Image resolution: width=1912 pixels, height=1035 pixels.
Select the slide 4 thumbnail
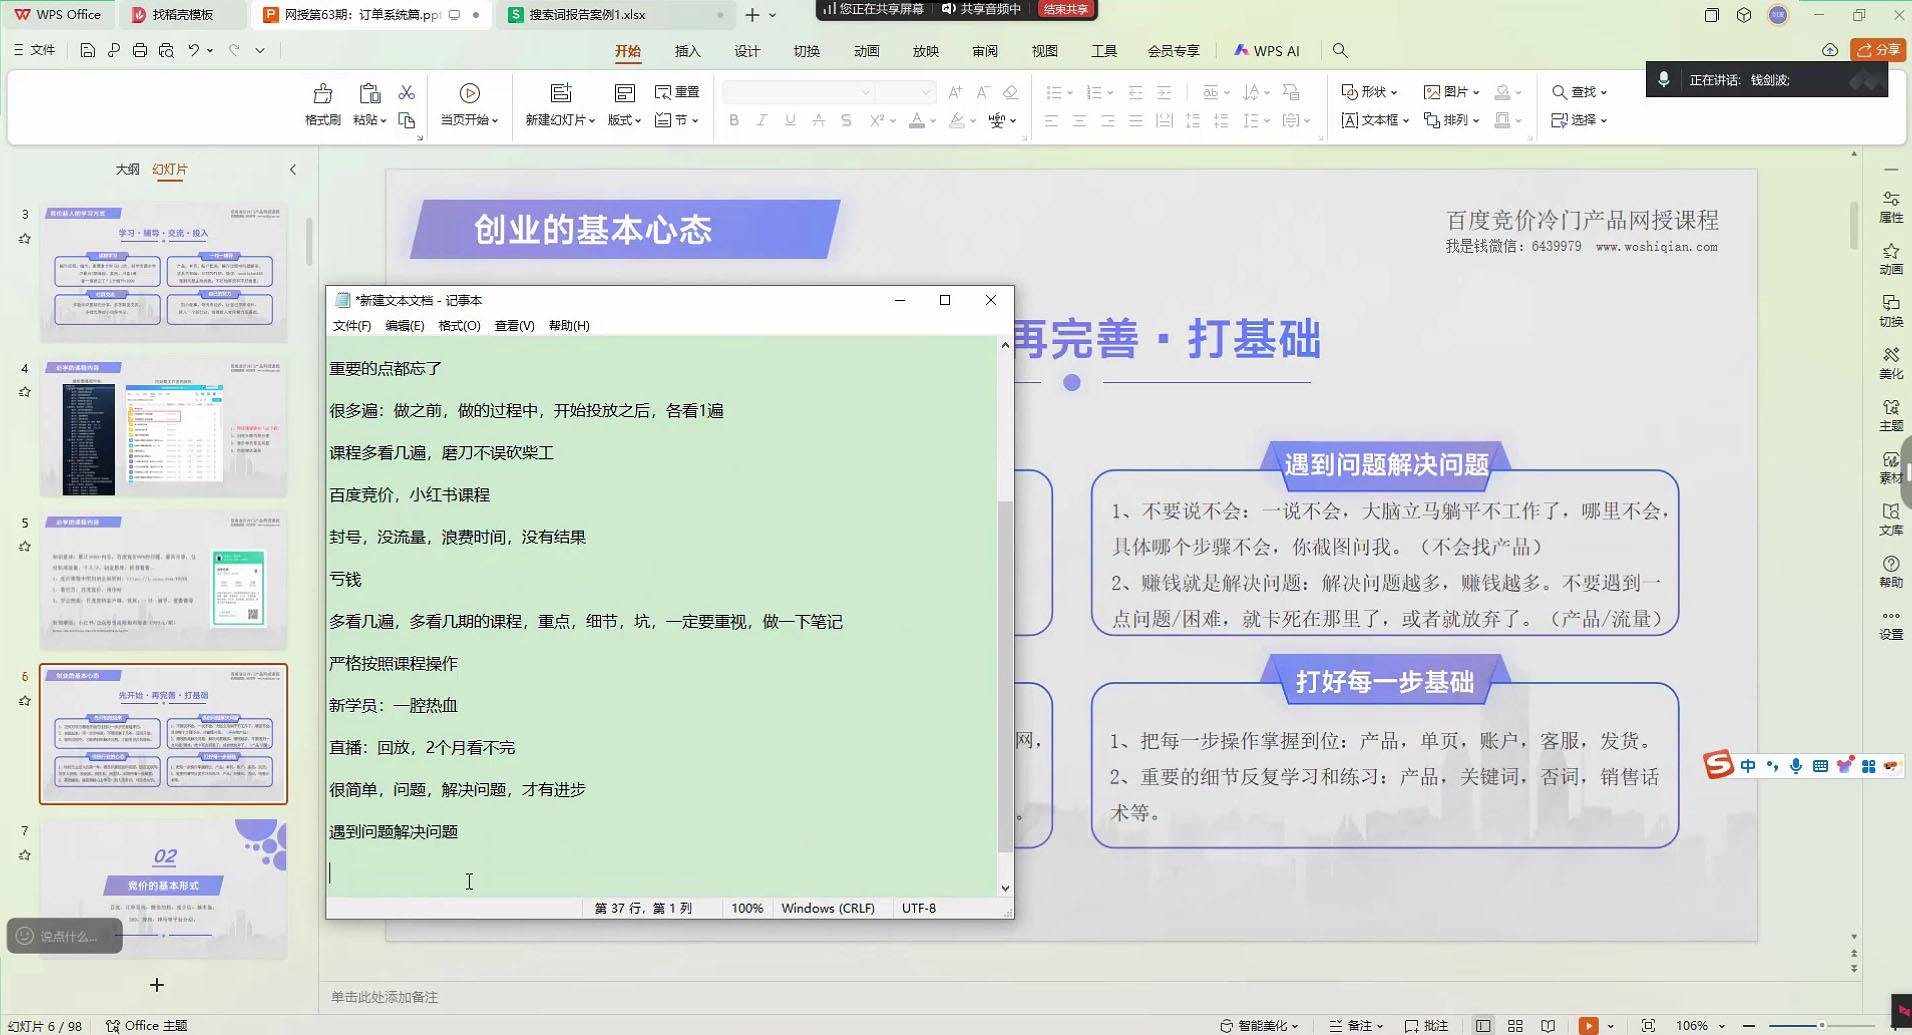[x=164, y=427]
